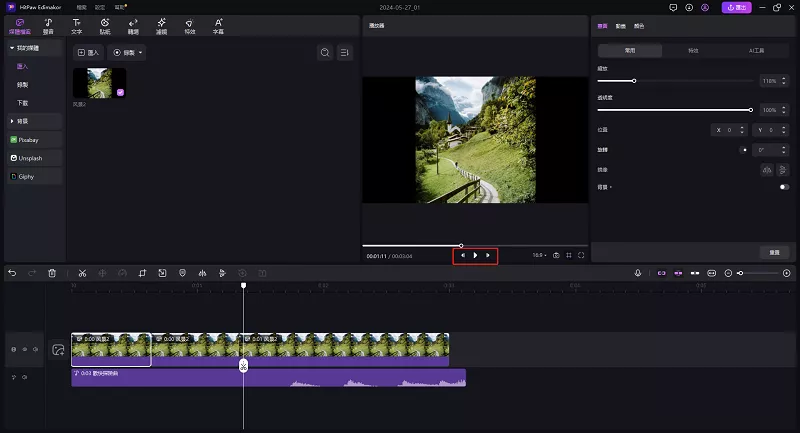Collapse the My Media (我的媒體) section
The width and height of the screenshot is (800, 433).
coord(12,47)
